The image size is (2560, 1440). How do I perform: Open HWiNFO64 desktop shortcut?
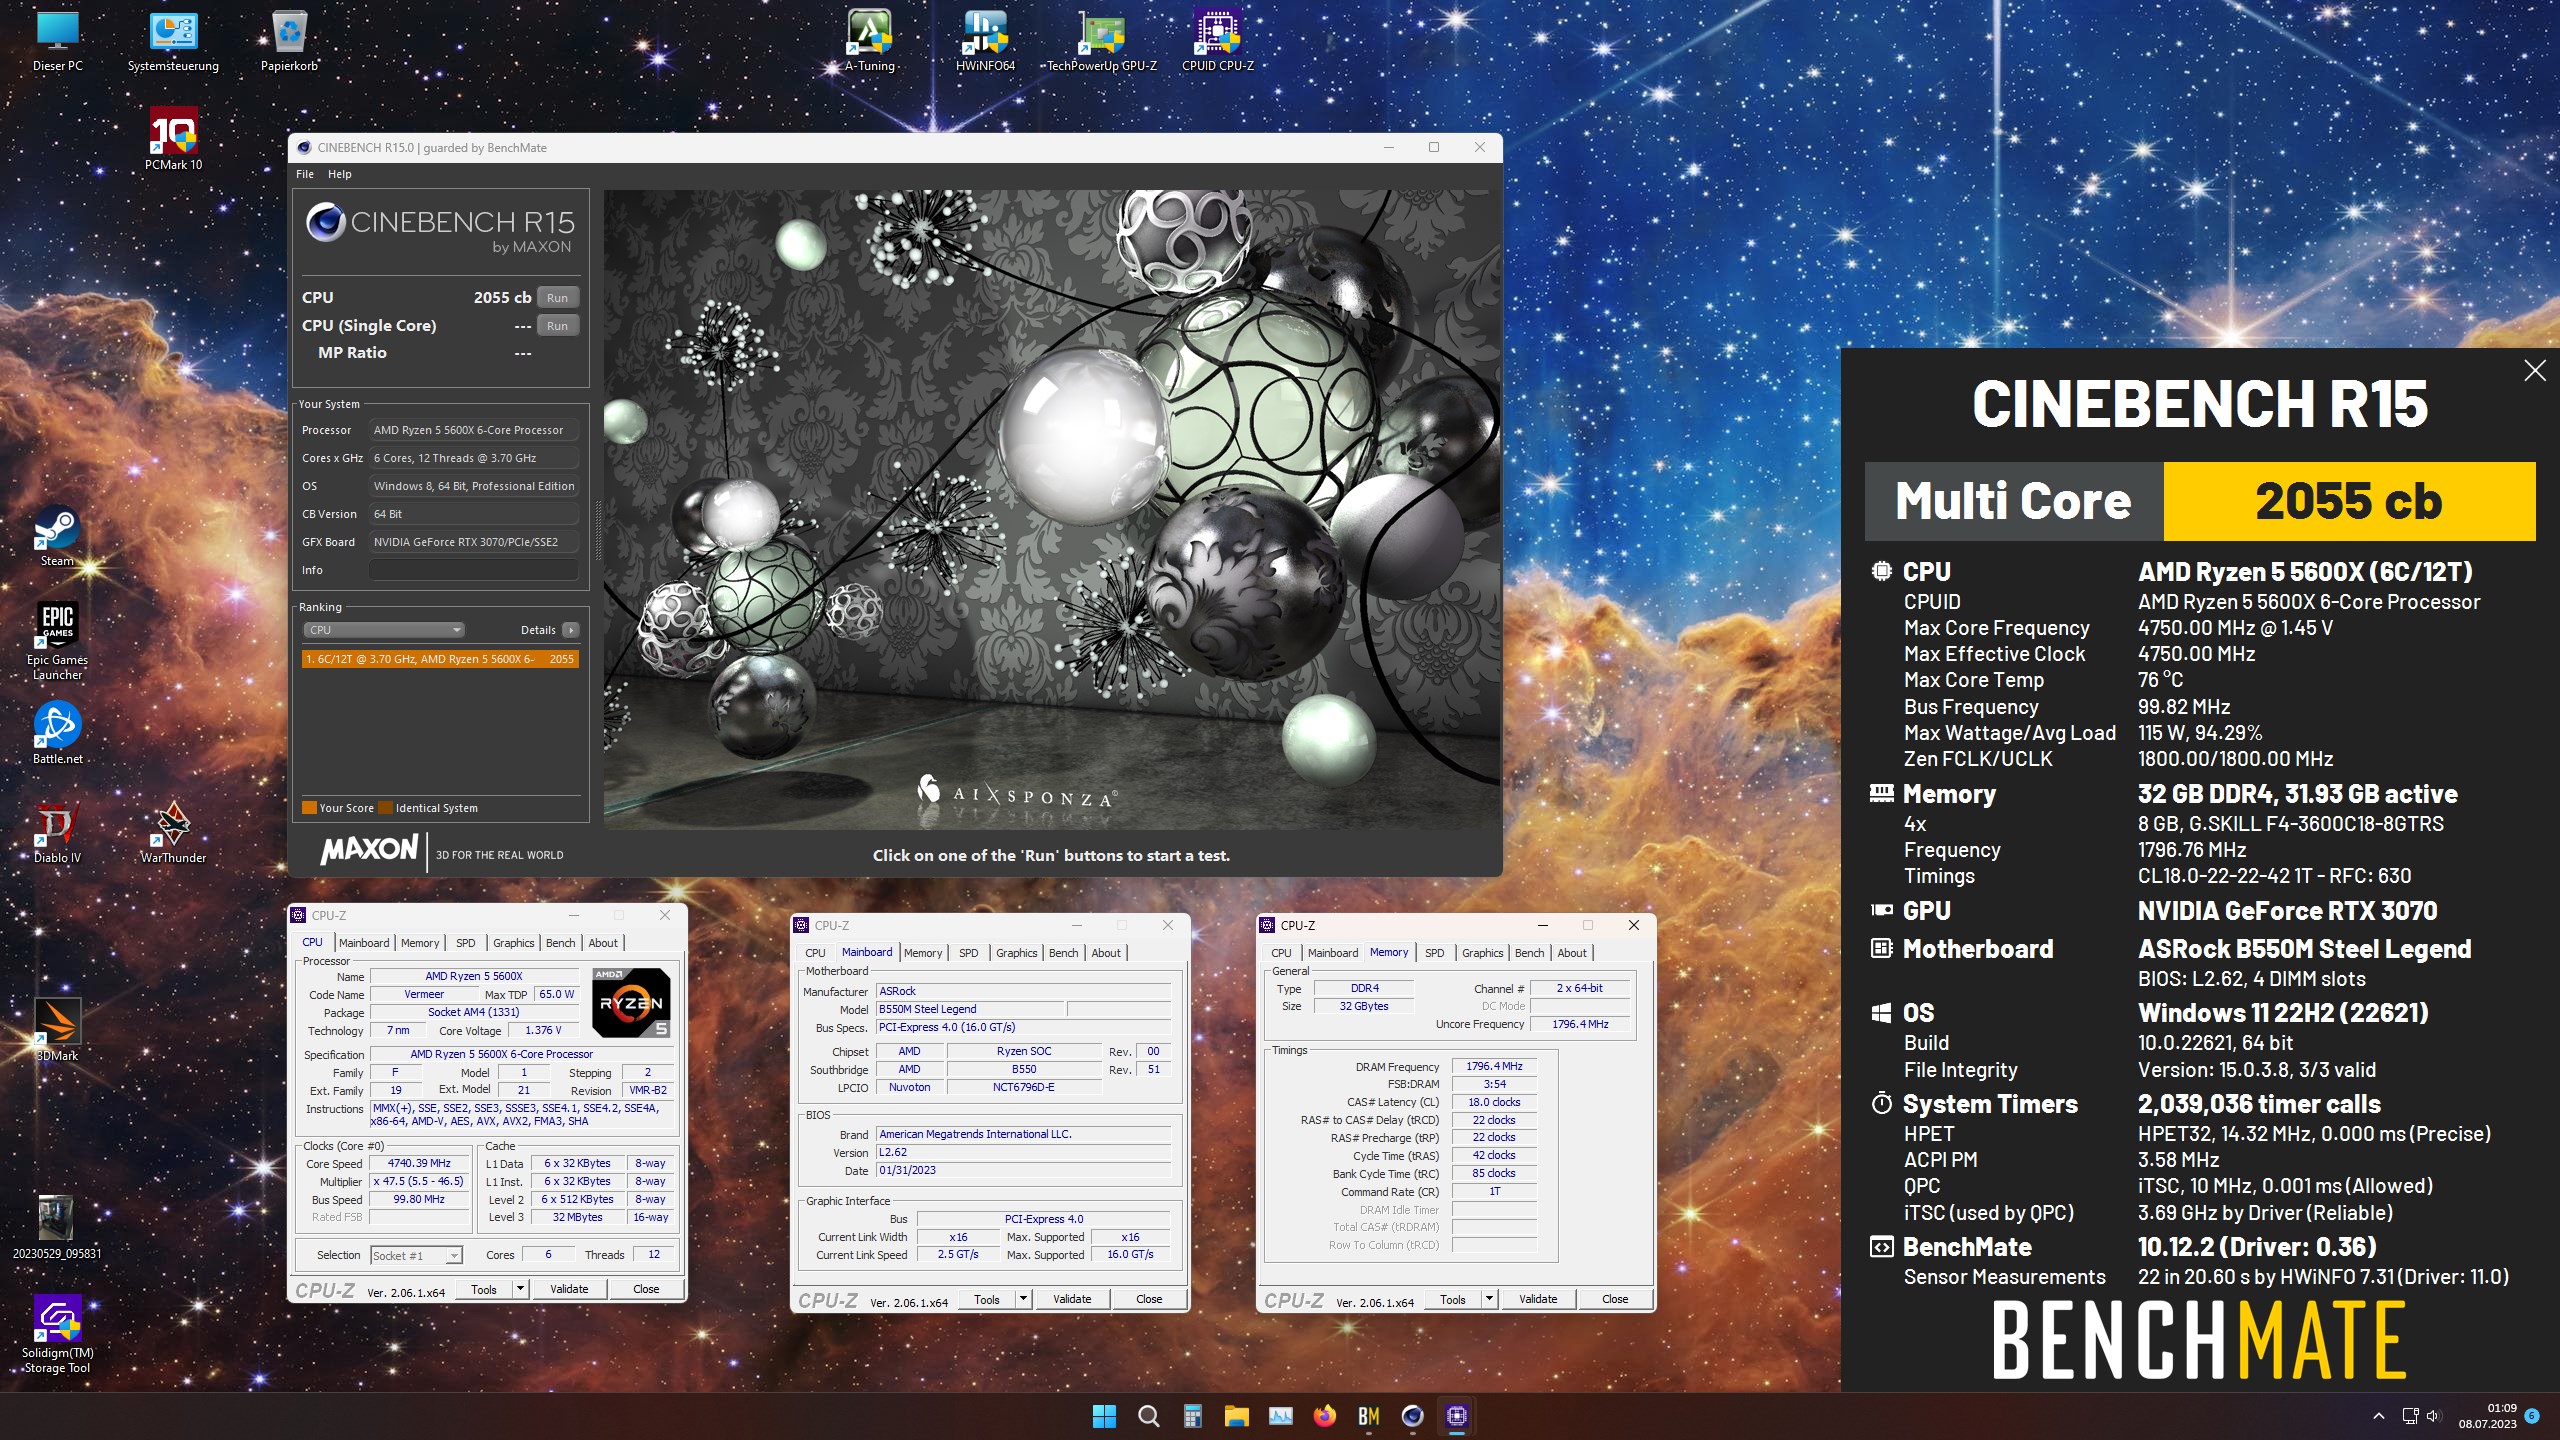(985, 40)
